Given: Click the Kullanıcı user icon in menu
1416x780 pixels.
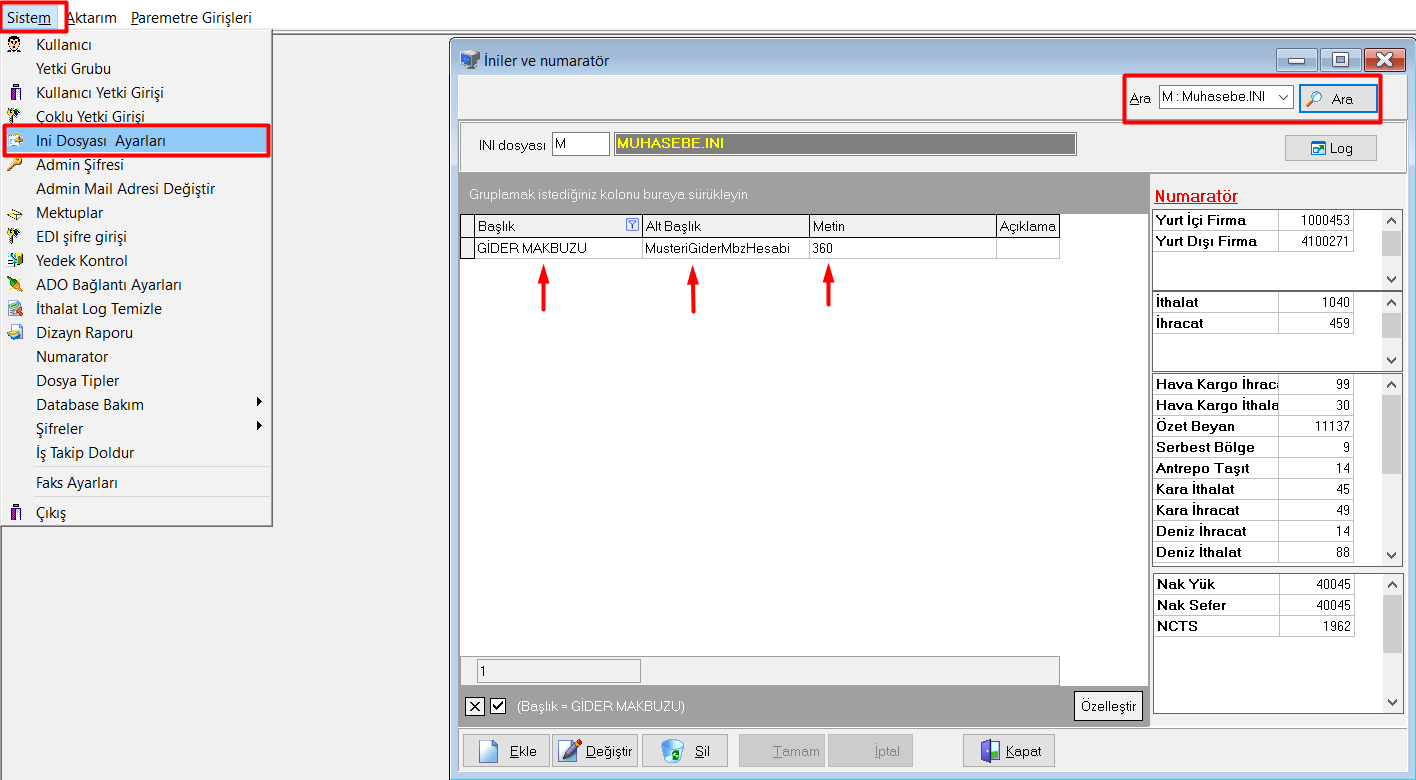Looking at the screenshot, I should coord(14,44).
